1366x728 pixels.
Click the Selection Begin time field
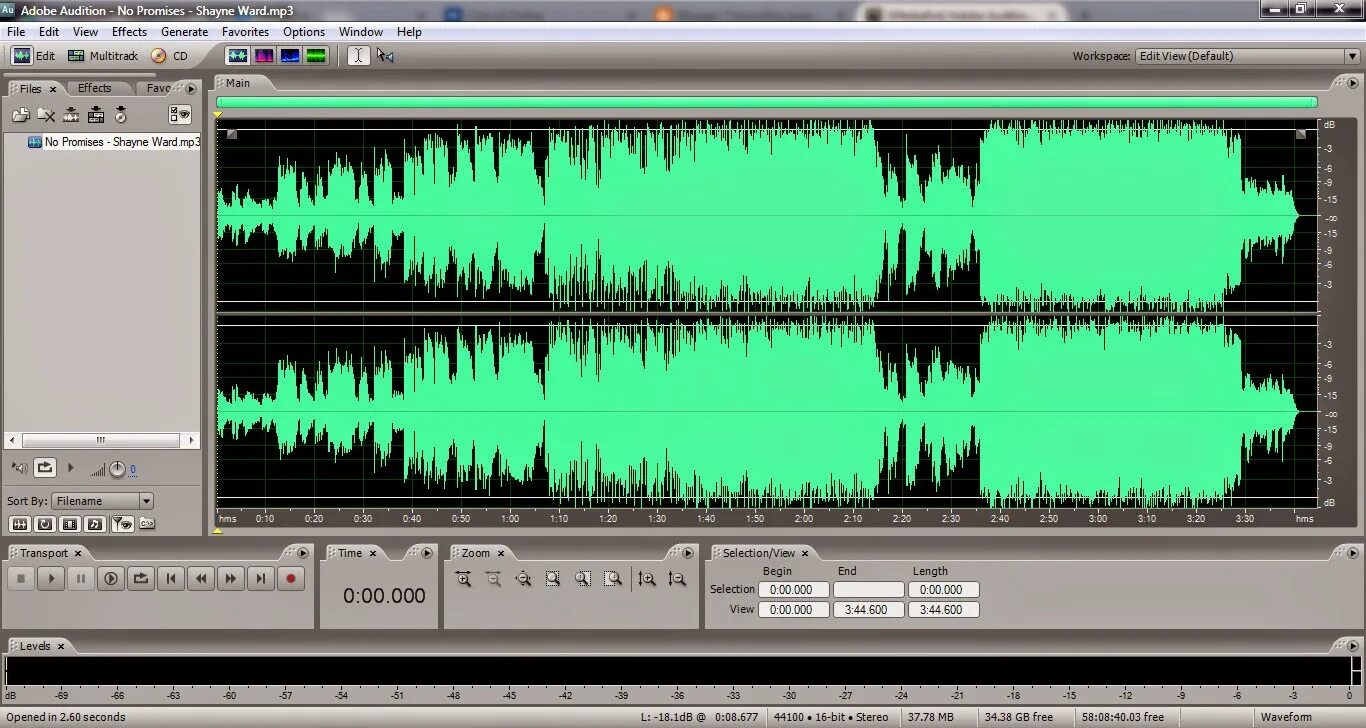793,590
